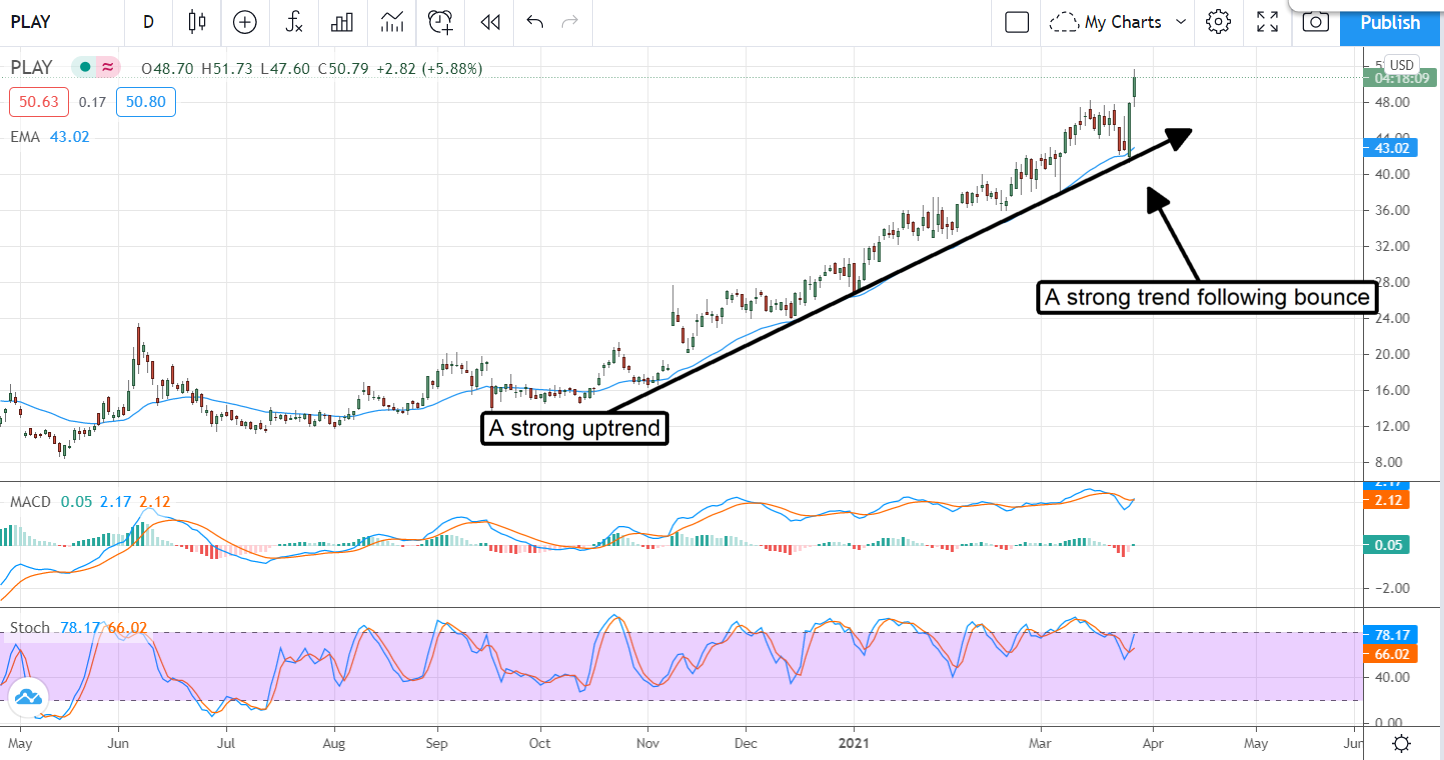
Task: Open chart settings gear in top toolbar
Action: point(1218,22)
